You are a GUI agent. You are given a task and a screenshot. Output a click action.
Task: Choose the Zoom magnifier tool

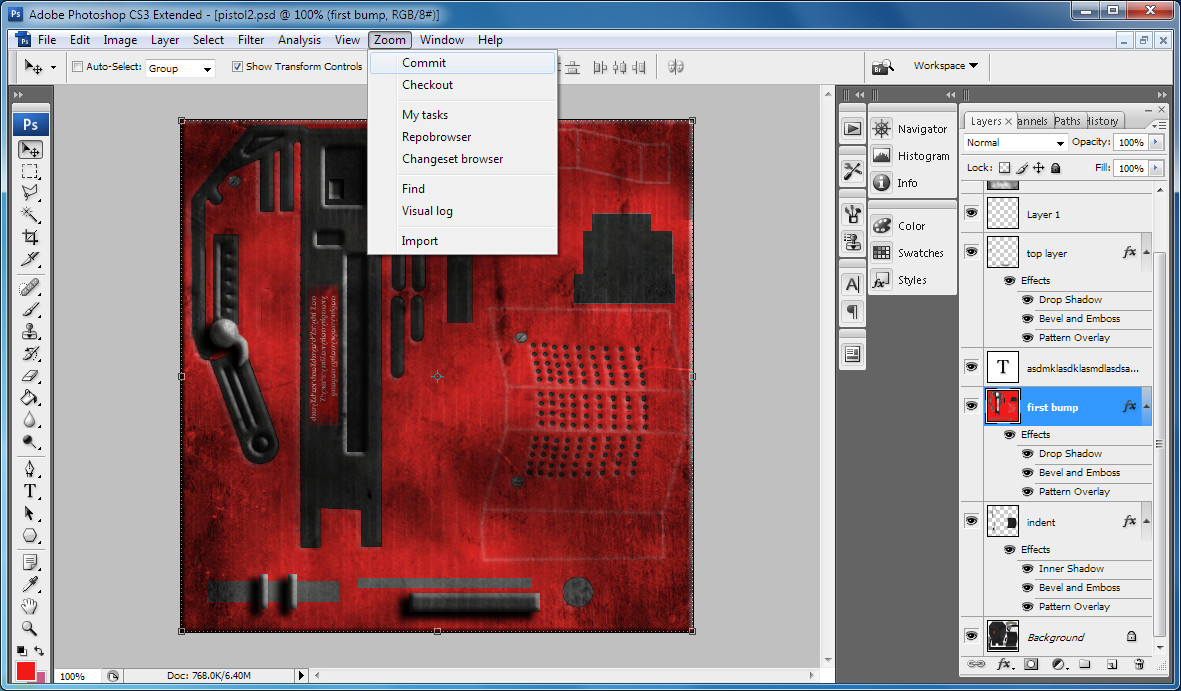pos(30,629)
